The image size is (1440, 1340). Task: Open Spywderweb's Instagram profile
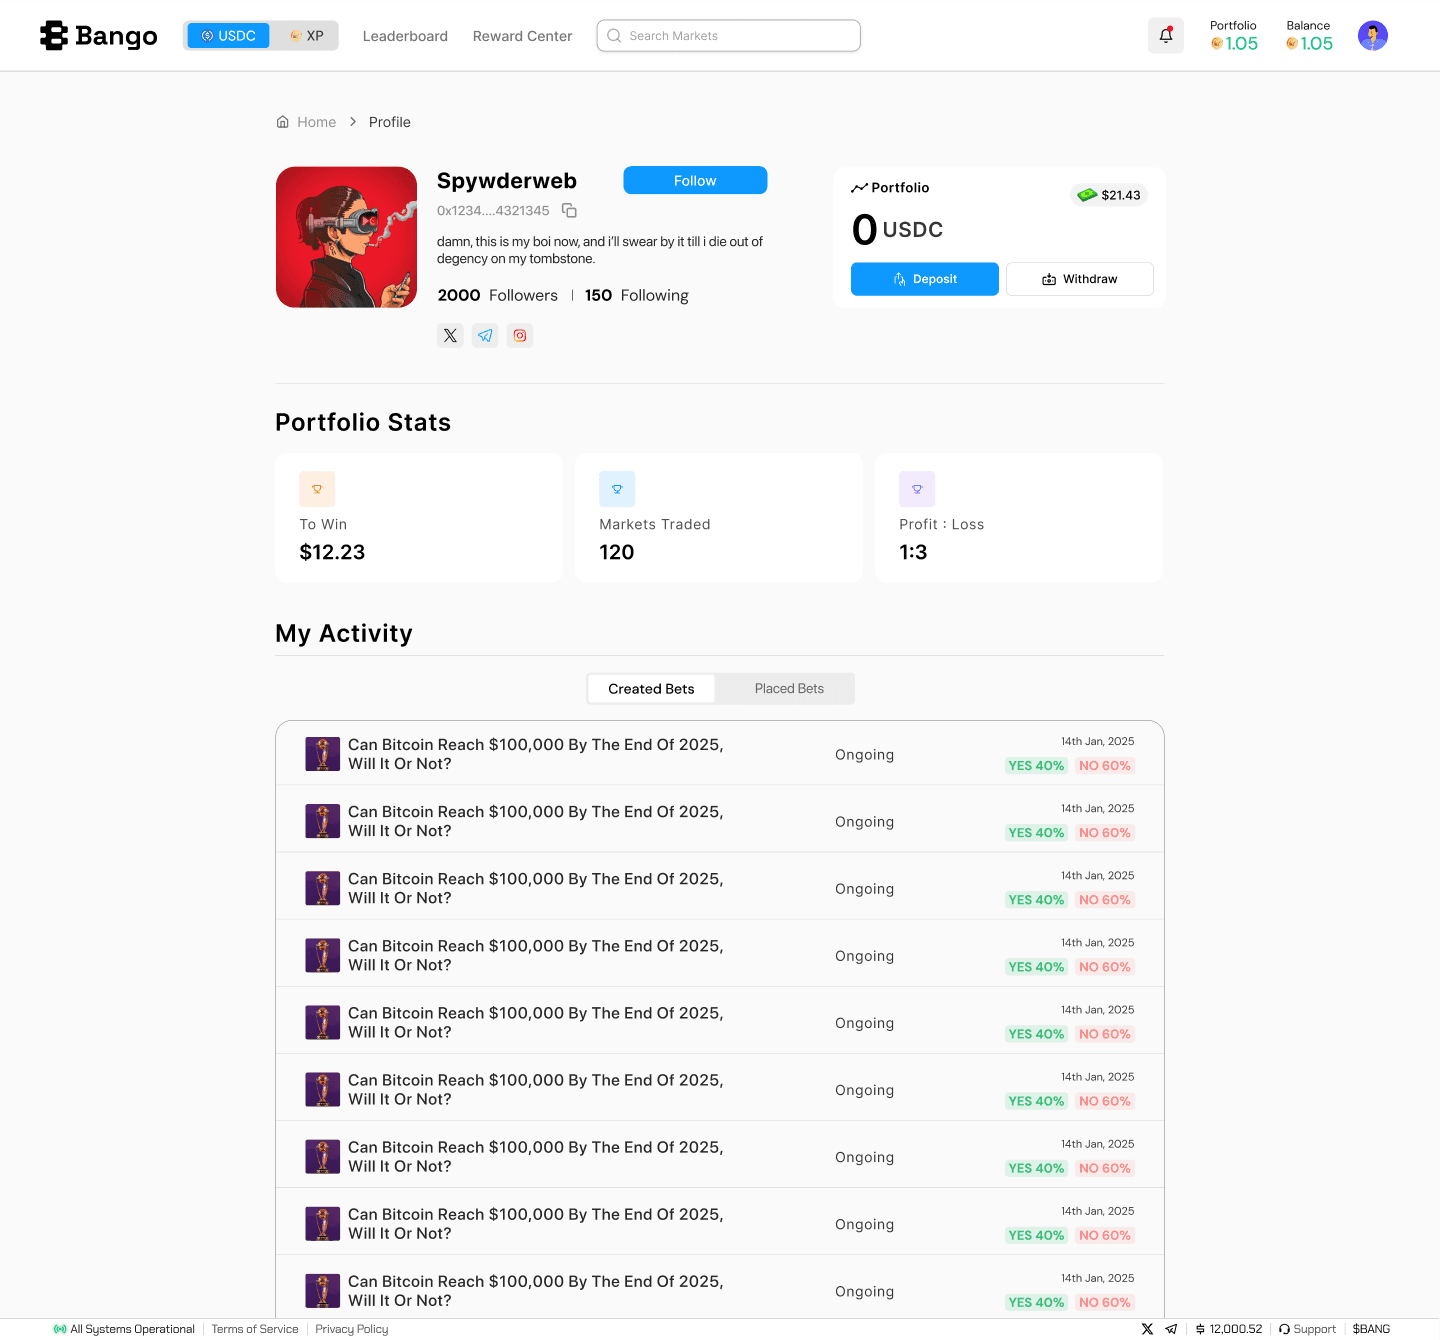519,335
